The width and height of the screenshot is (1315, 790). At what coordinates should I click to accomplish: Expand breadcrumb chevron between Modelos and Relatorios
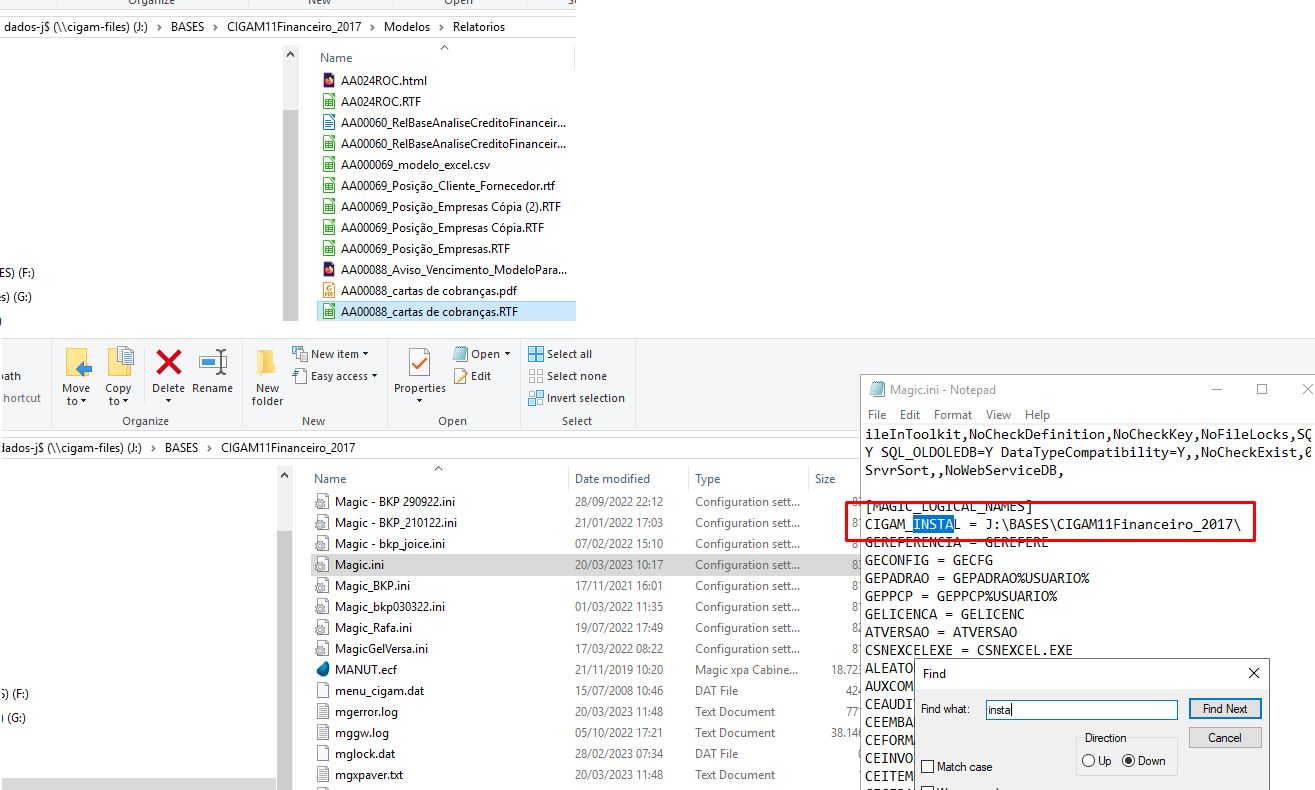pos(442,27)
